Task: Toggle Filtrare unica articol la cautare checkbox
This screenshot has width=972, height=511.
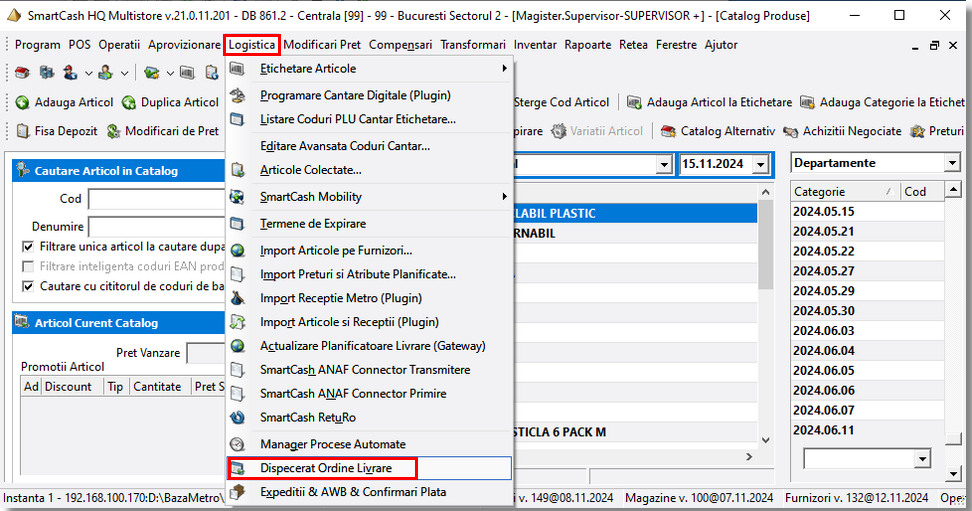Action: tap(28, 246)
